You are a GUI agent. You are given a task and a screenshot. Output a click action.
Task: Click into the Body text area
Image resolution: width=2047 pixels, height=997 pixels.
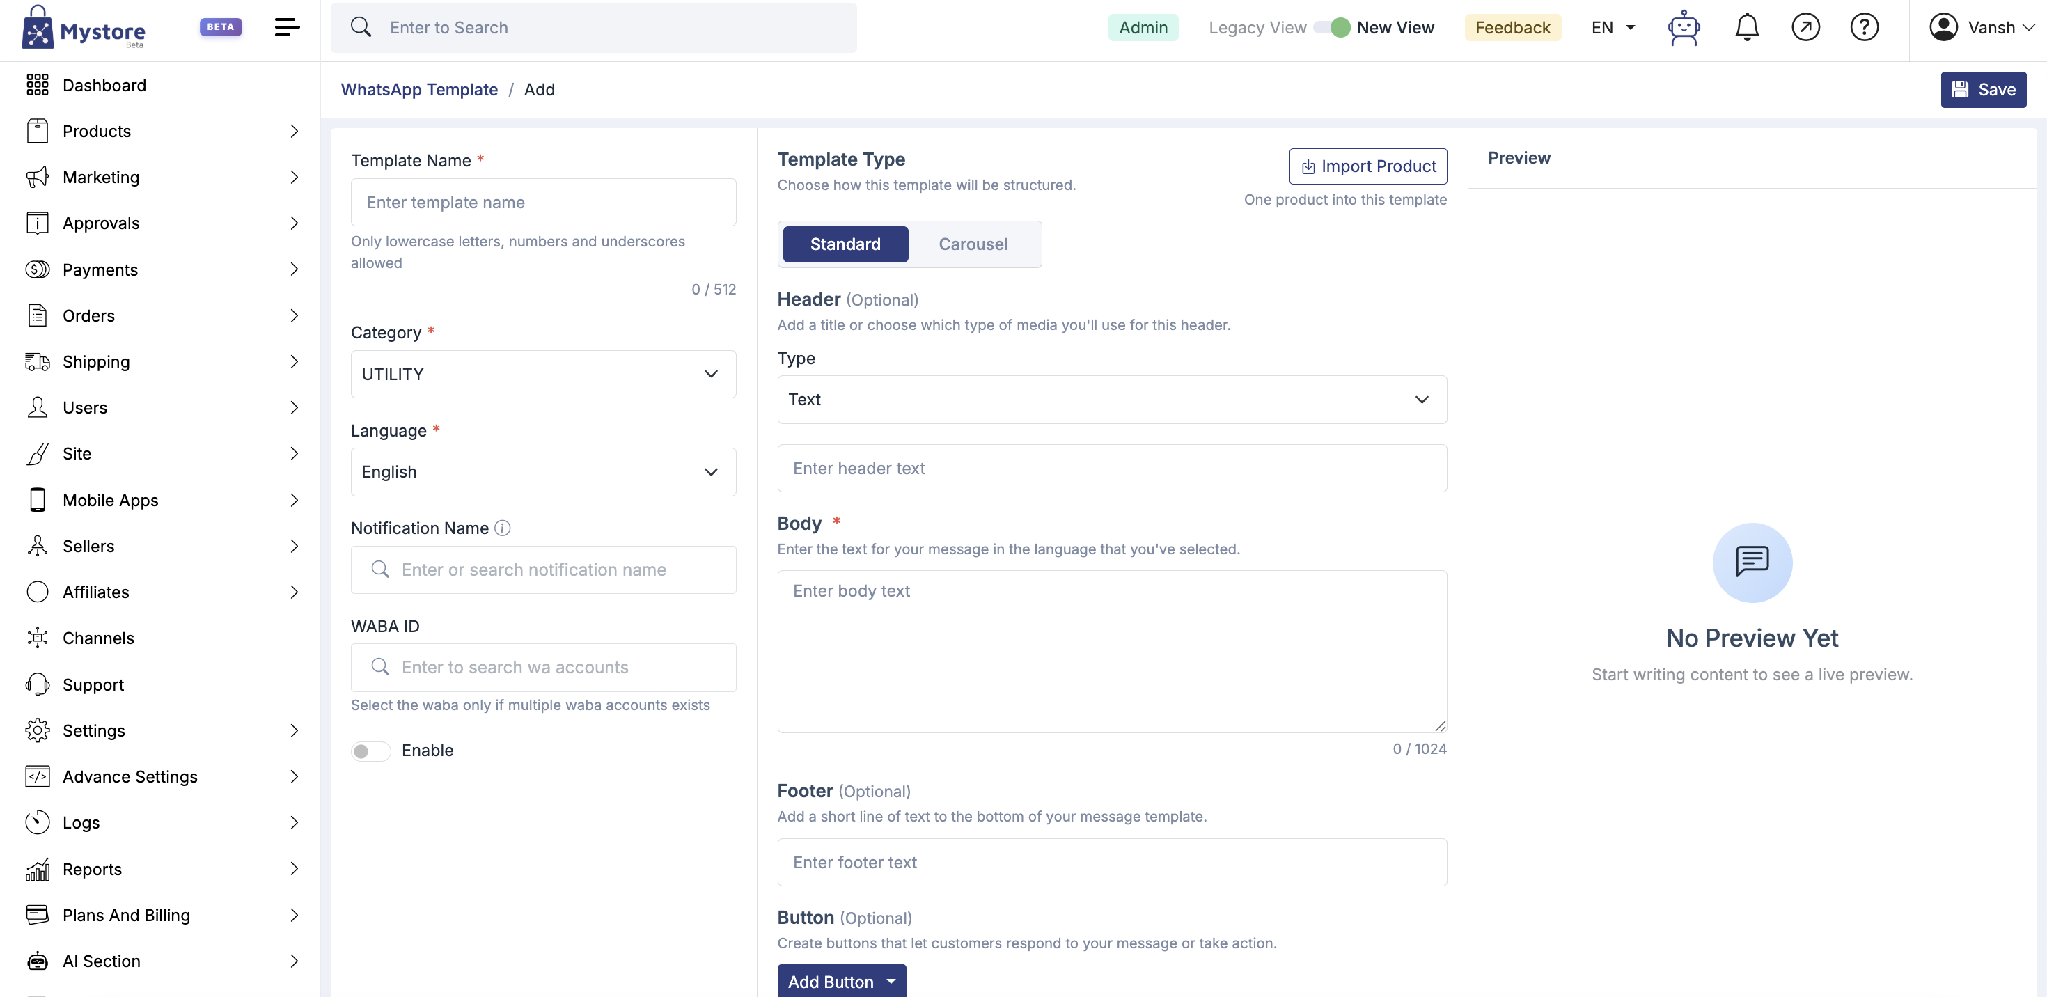click(x=1112, y=651)
